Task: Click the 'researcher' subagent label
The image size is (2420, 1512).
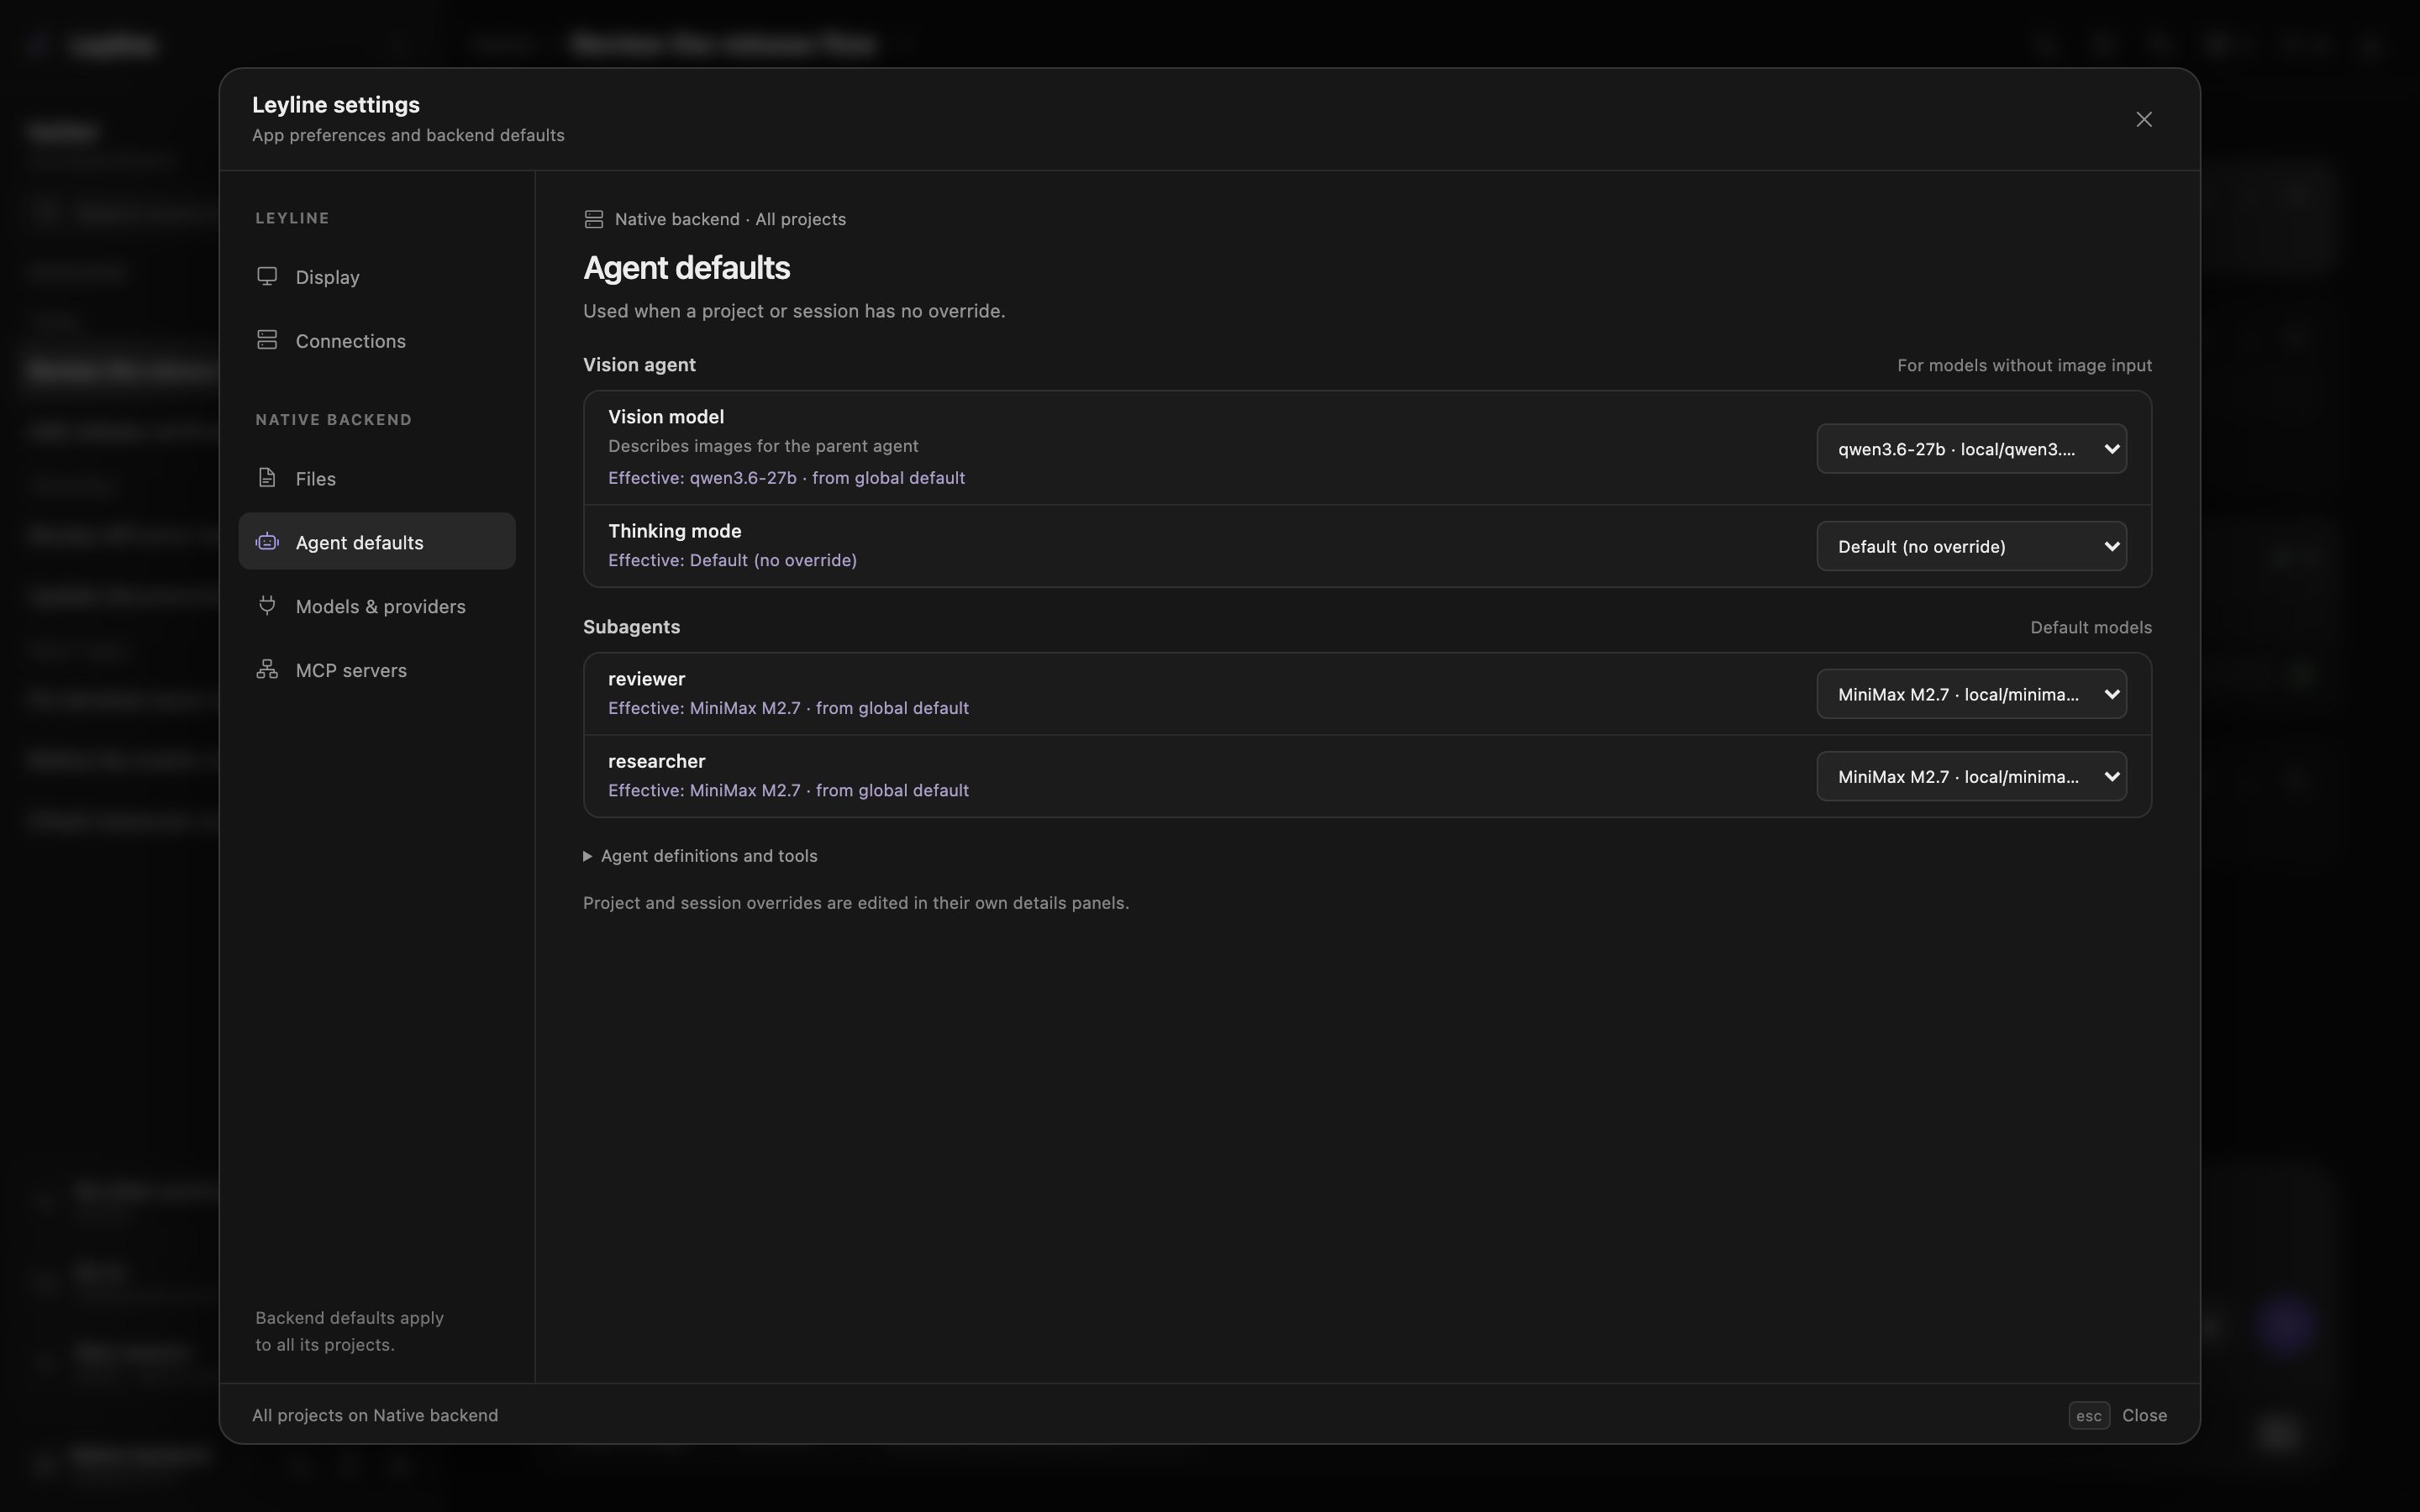Action: 656,761
